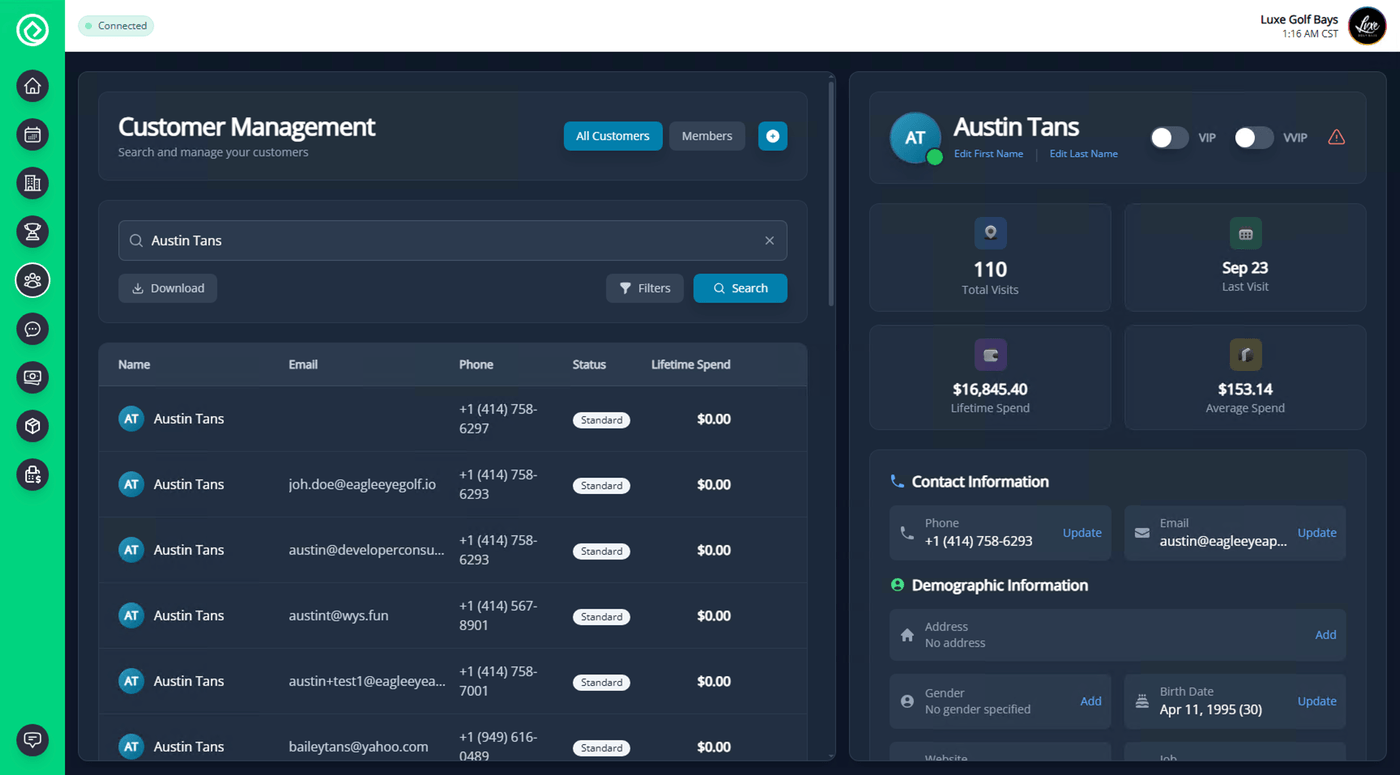Open the feedback chat icon at bottom left
The height and width of the screenshot is (775, 1400).
(x=32, y=740)
